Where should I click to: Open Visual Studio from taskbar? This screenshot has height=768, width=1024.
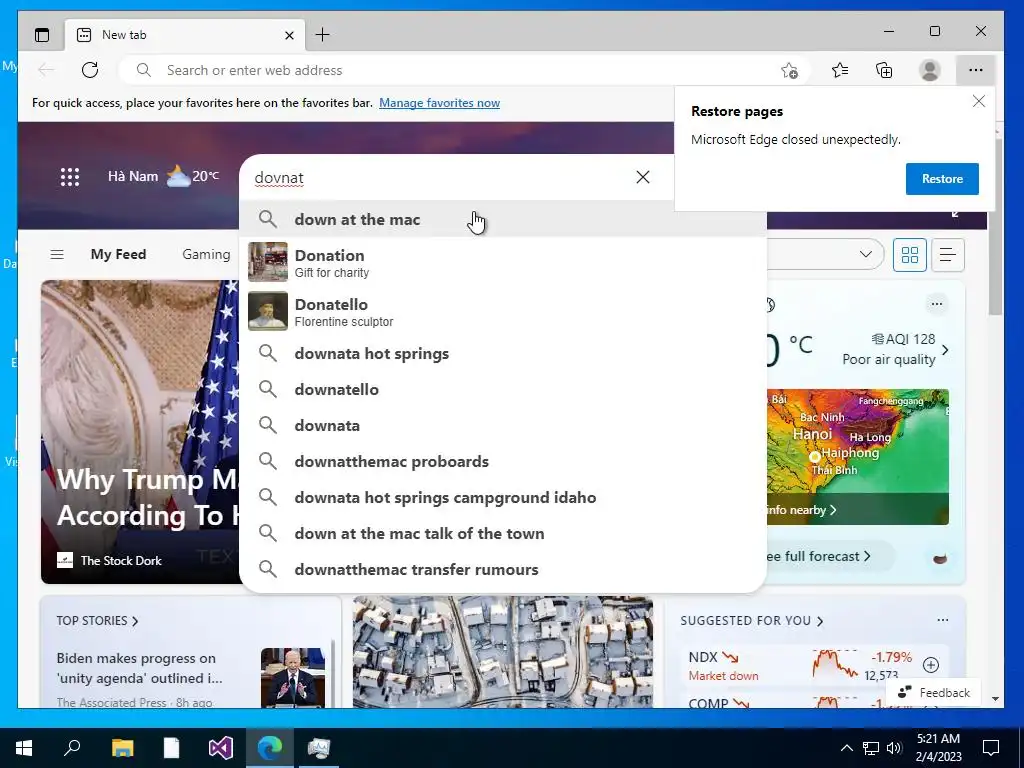(x=220, y=748)
